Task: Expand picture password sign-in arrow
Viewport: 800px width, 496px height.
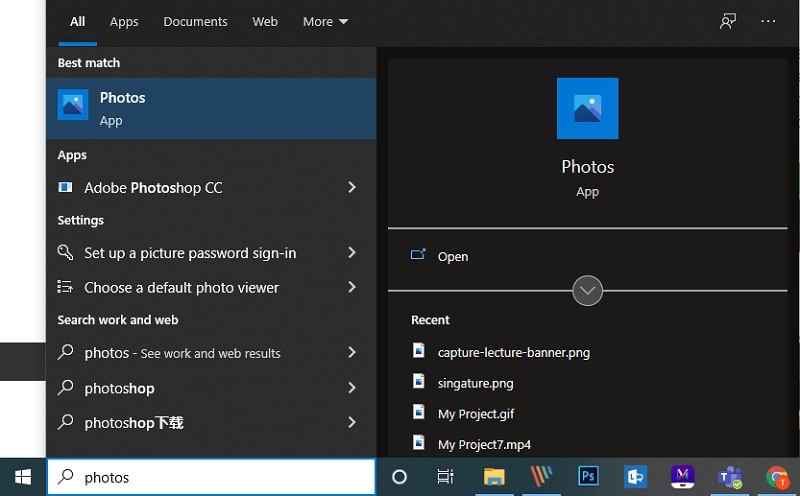Action: [352, 252]
